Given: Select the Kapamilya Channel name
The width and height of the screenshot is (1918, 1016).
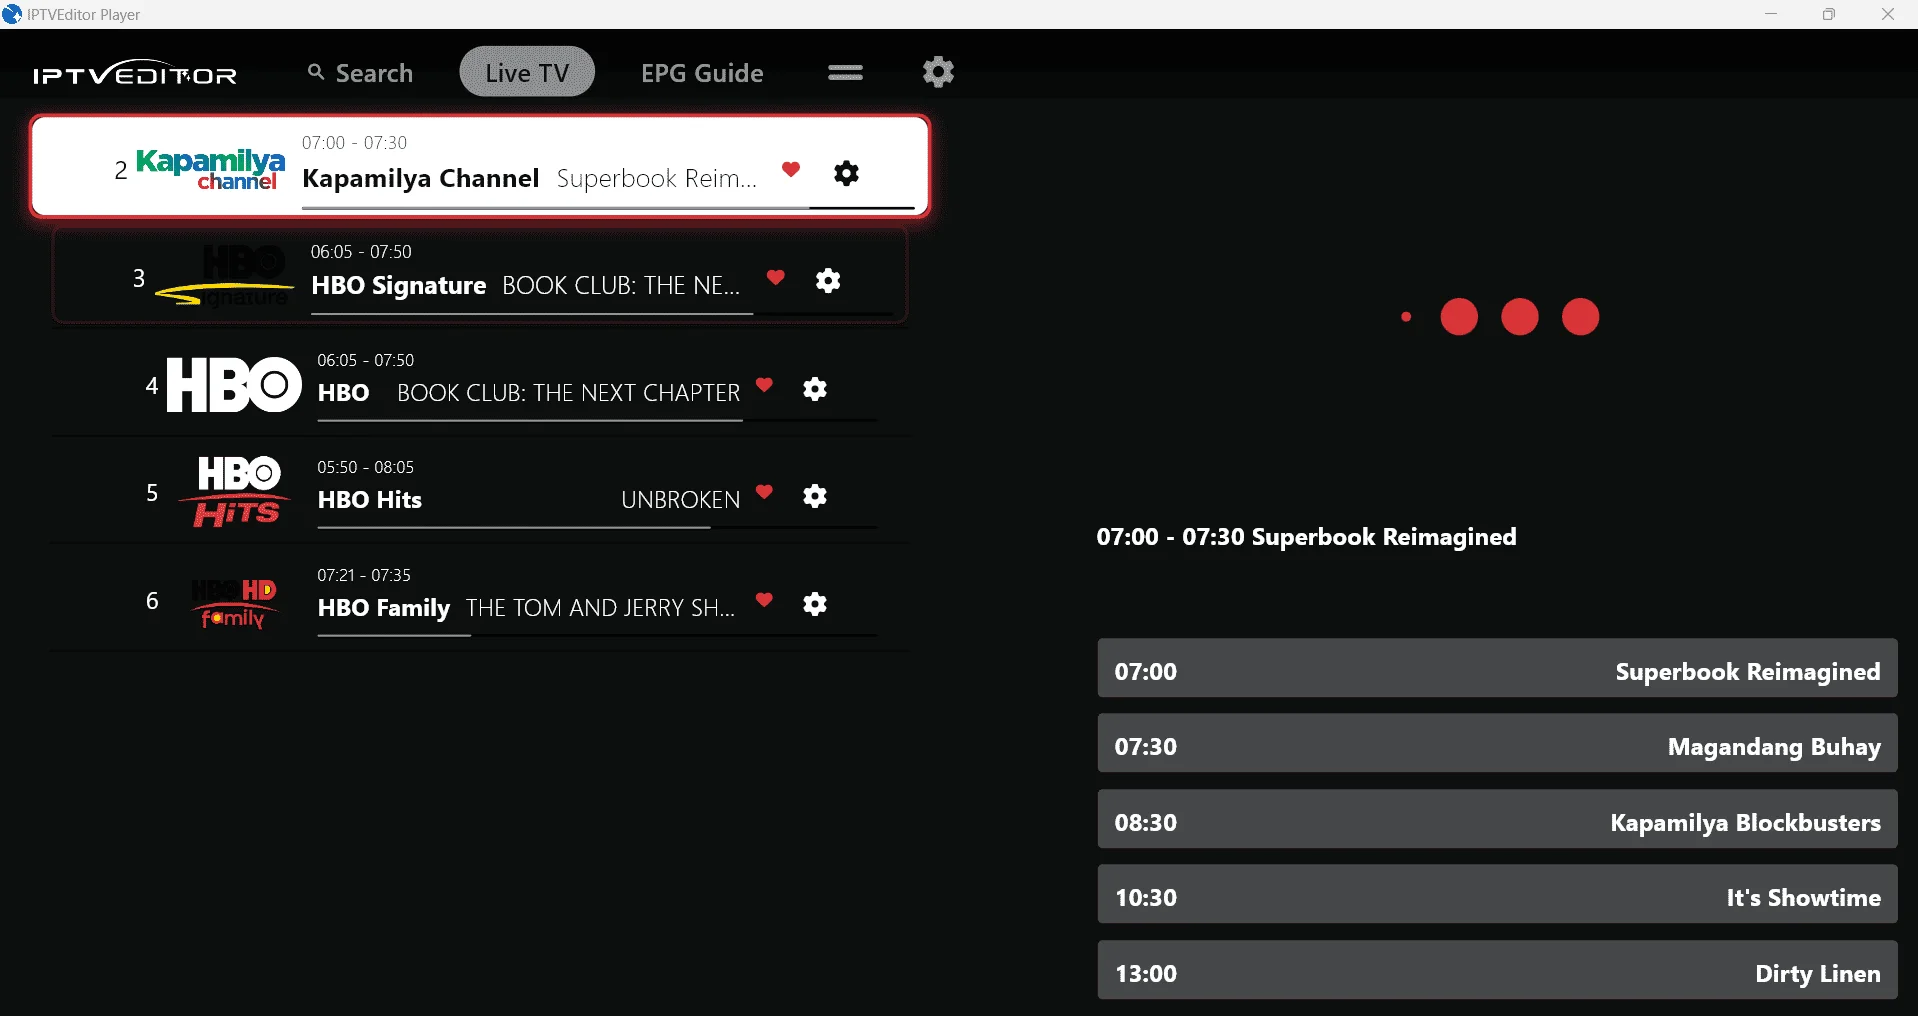Looking at the screenshot, I should coord(421,178).
